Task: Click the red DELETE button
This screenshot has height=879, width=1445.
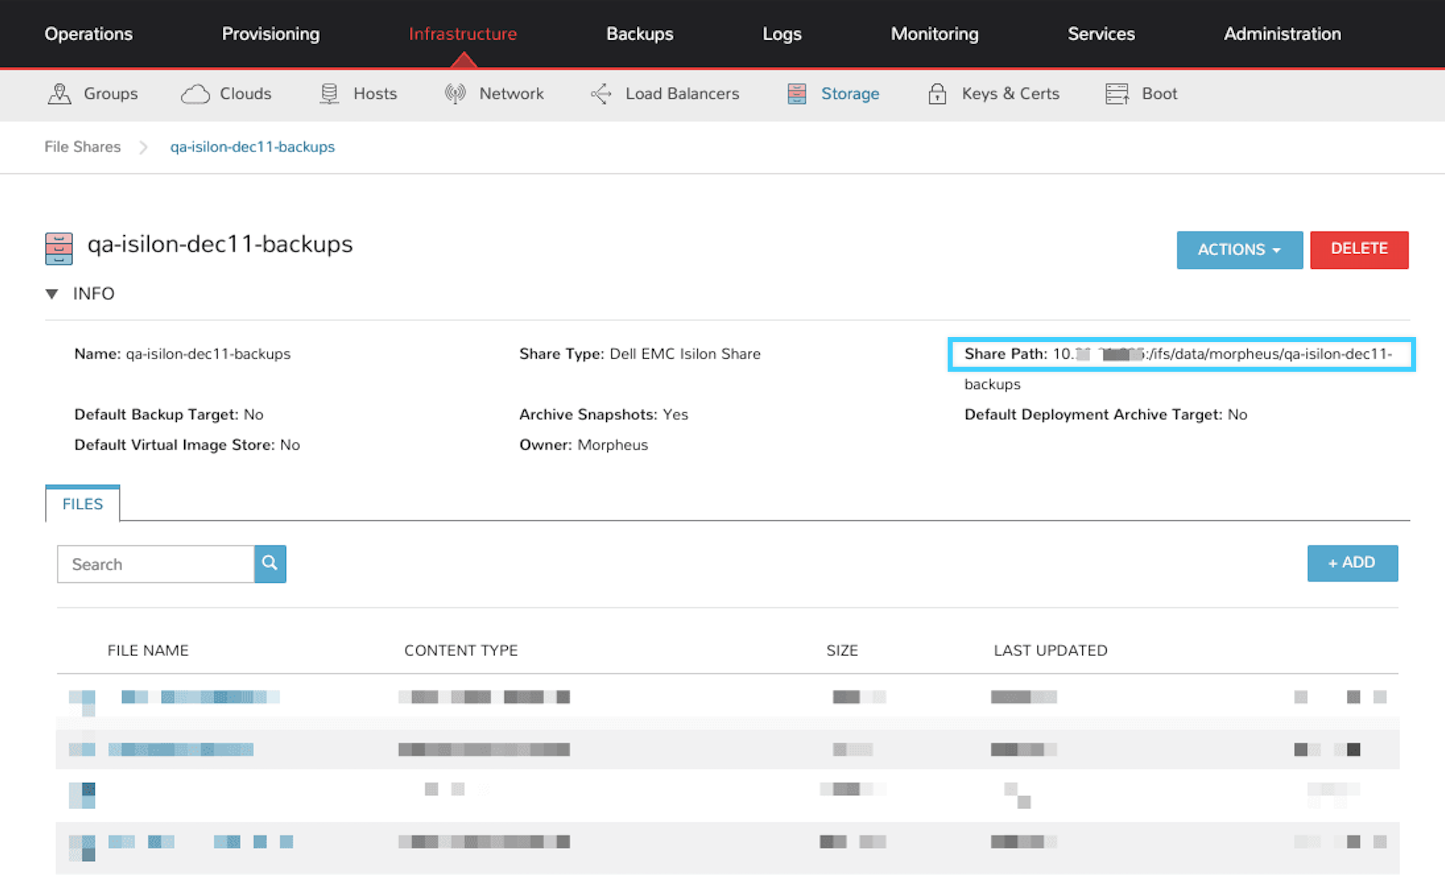Action: 1359,250
